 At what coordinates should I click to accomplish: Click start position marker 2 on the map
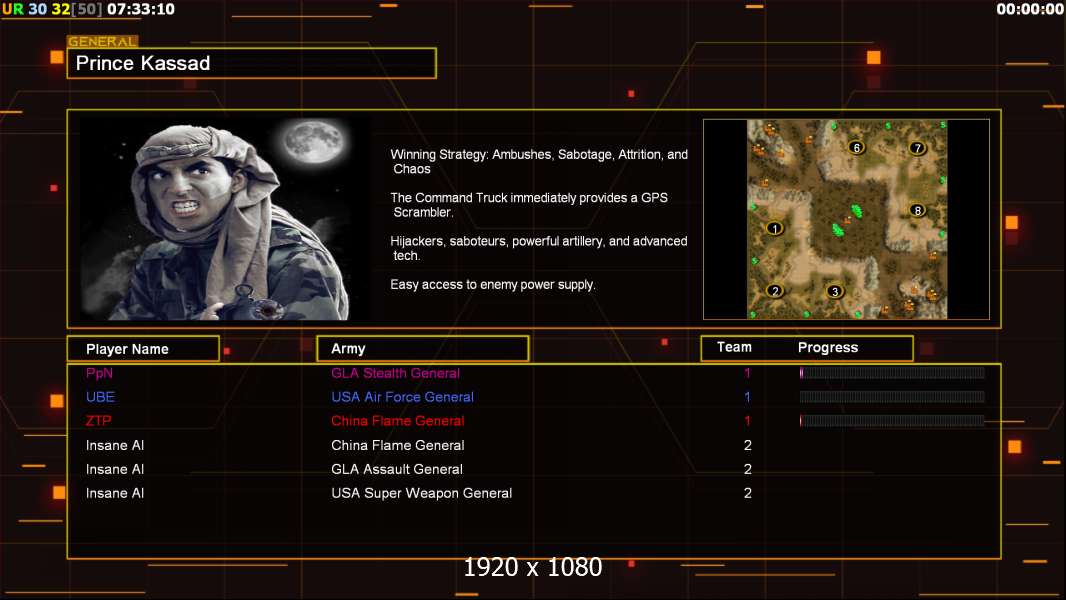click(774, 291)
